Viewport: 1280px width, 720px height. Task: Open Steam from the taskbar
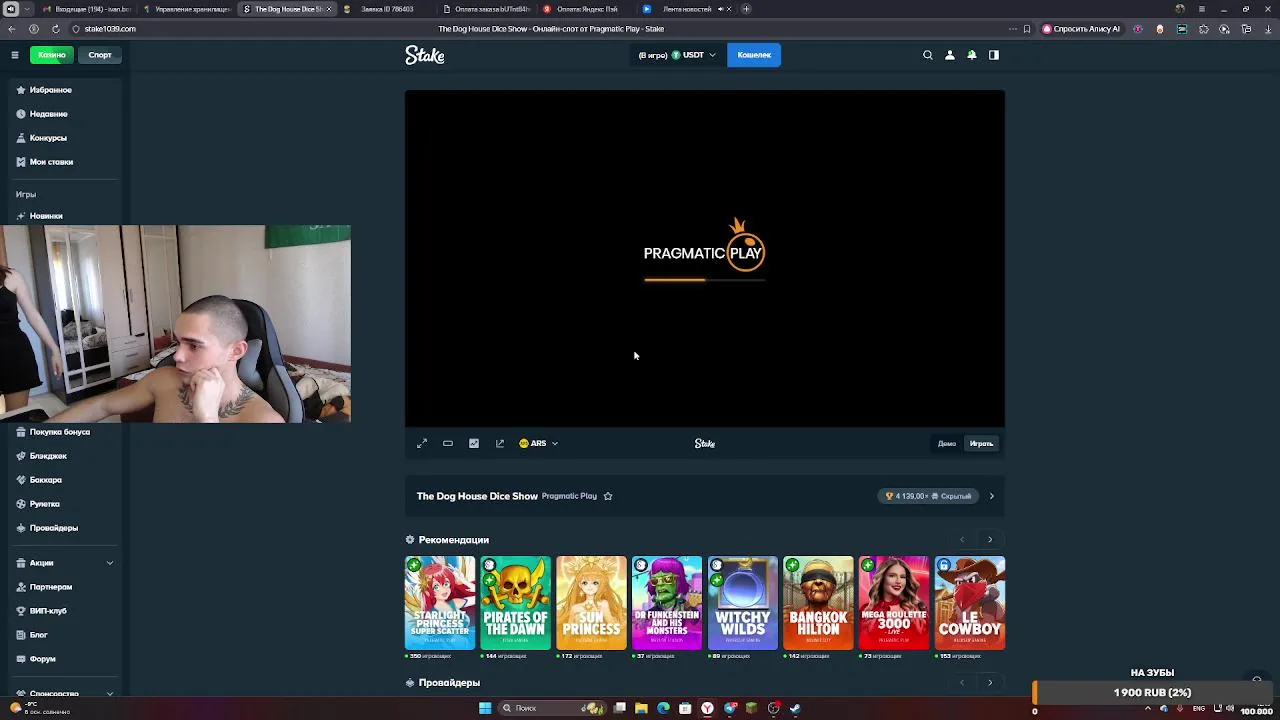[x=795, y=708]
